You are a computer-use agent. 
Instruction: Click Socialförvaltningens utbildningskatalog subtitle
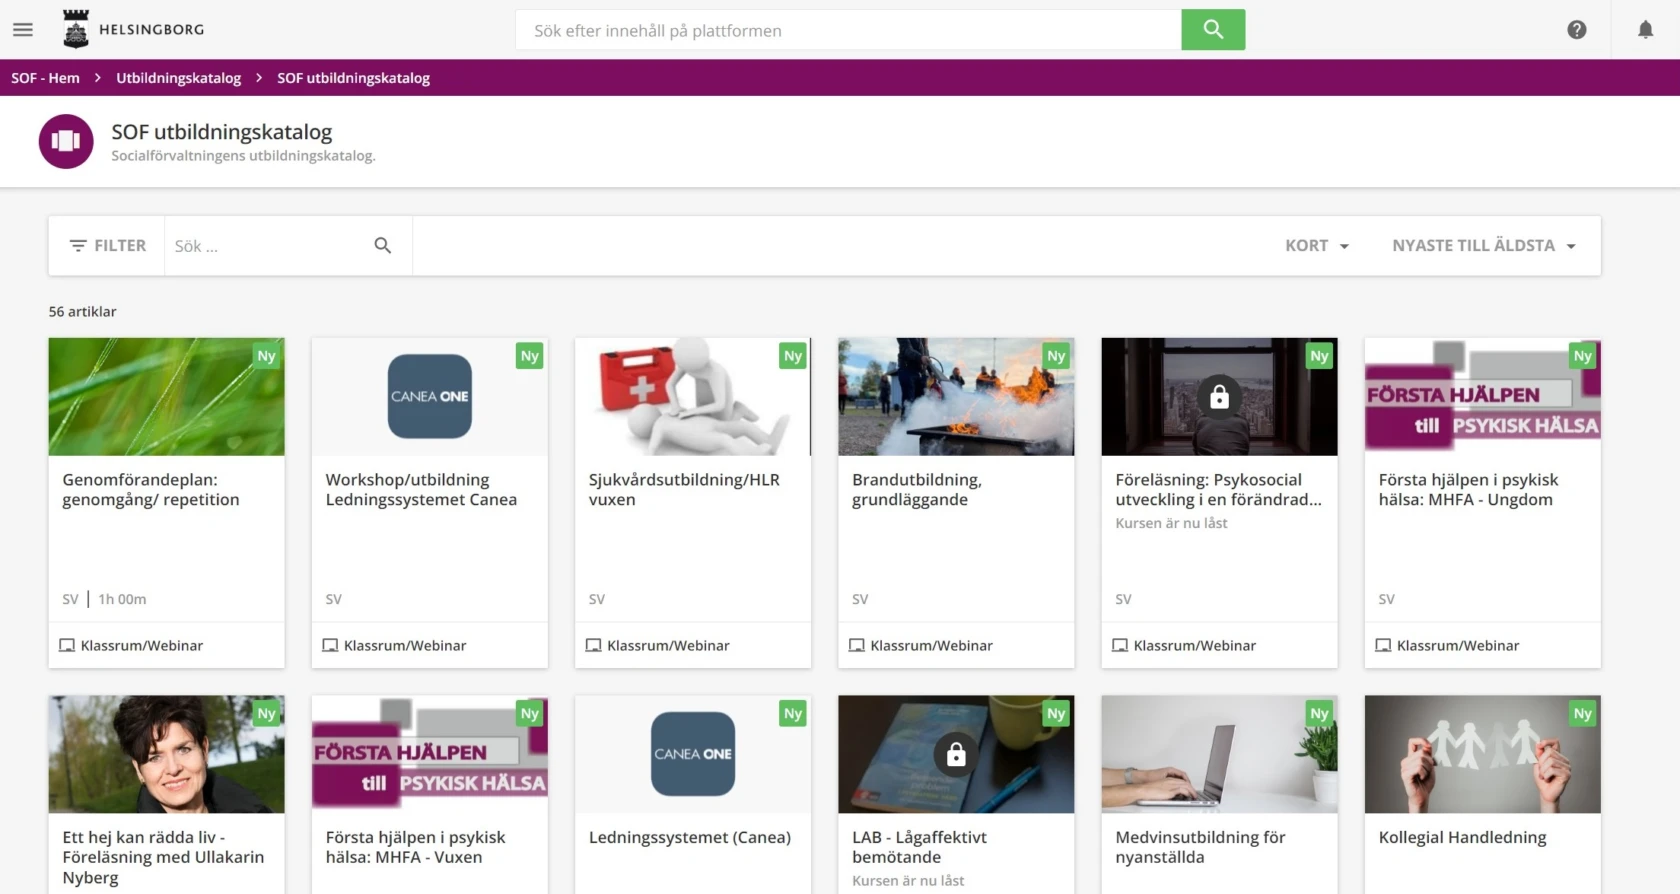(243, 156)
